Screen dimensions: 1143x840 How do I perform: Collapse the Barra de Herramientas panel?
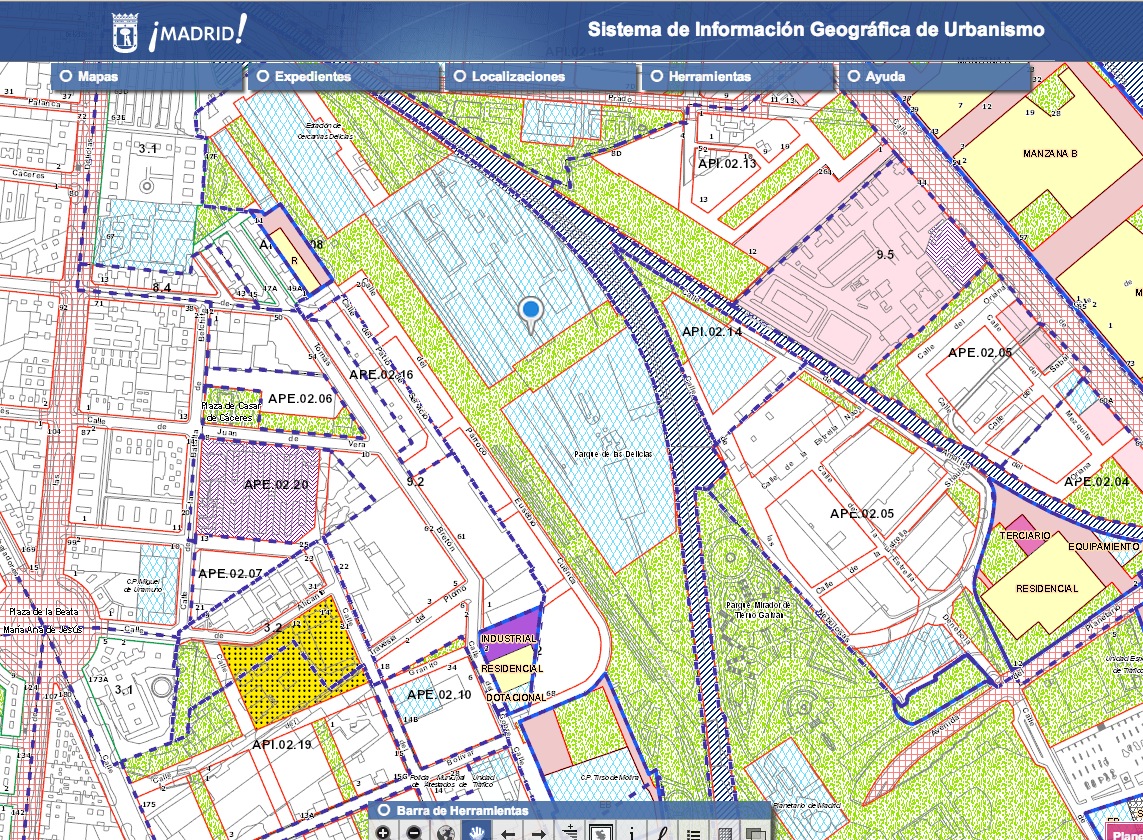click(x=383, y=810)
